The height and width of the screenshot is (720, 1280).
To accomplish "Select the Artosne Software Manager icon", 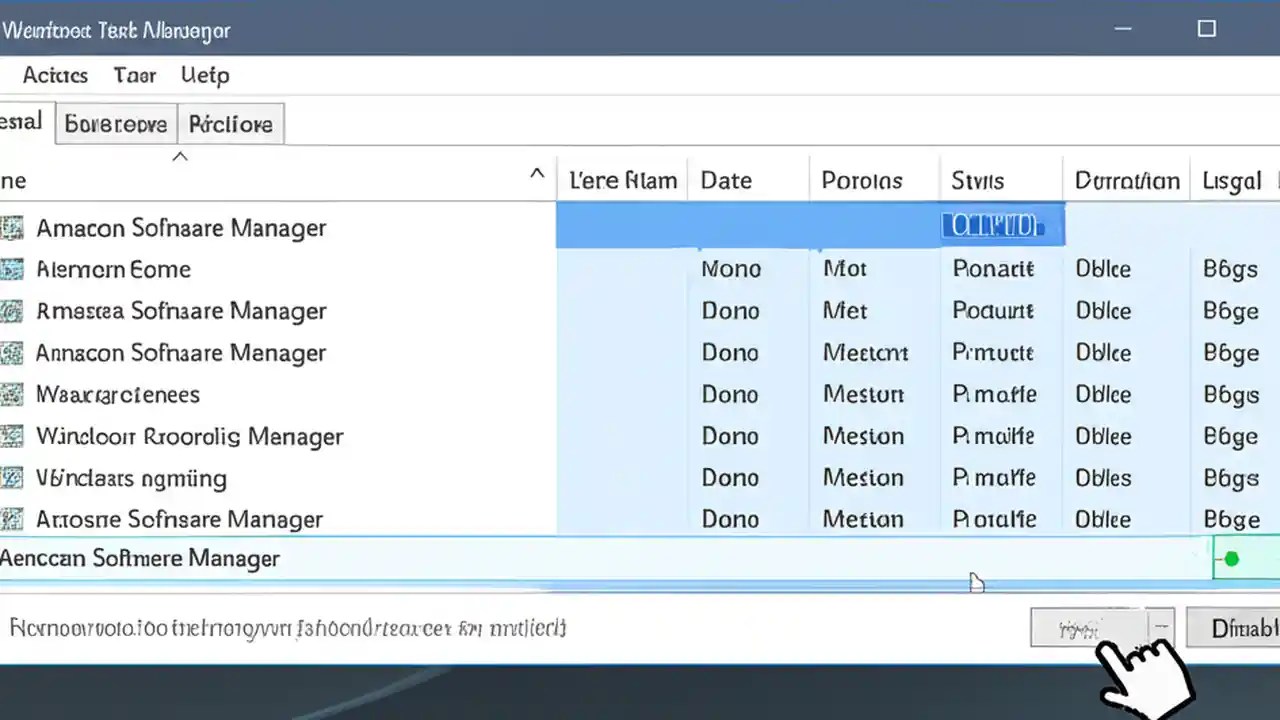I will [14, 519].
